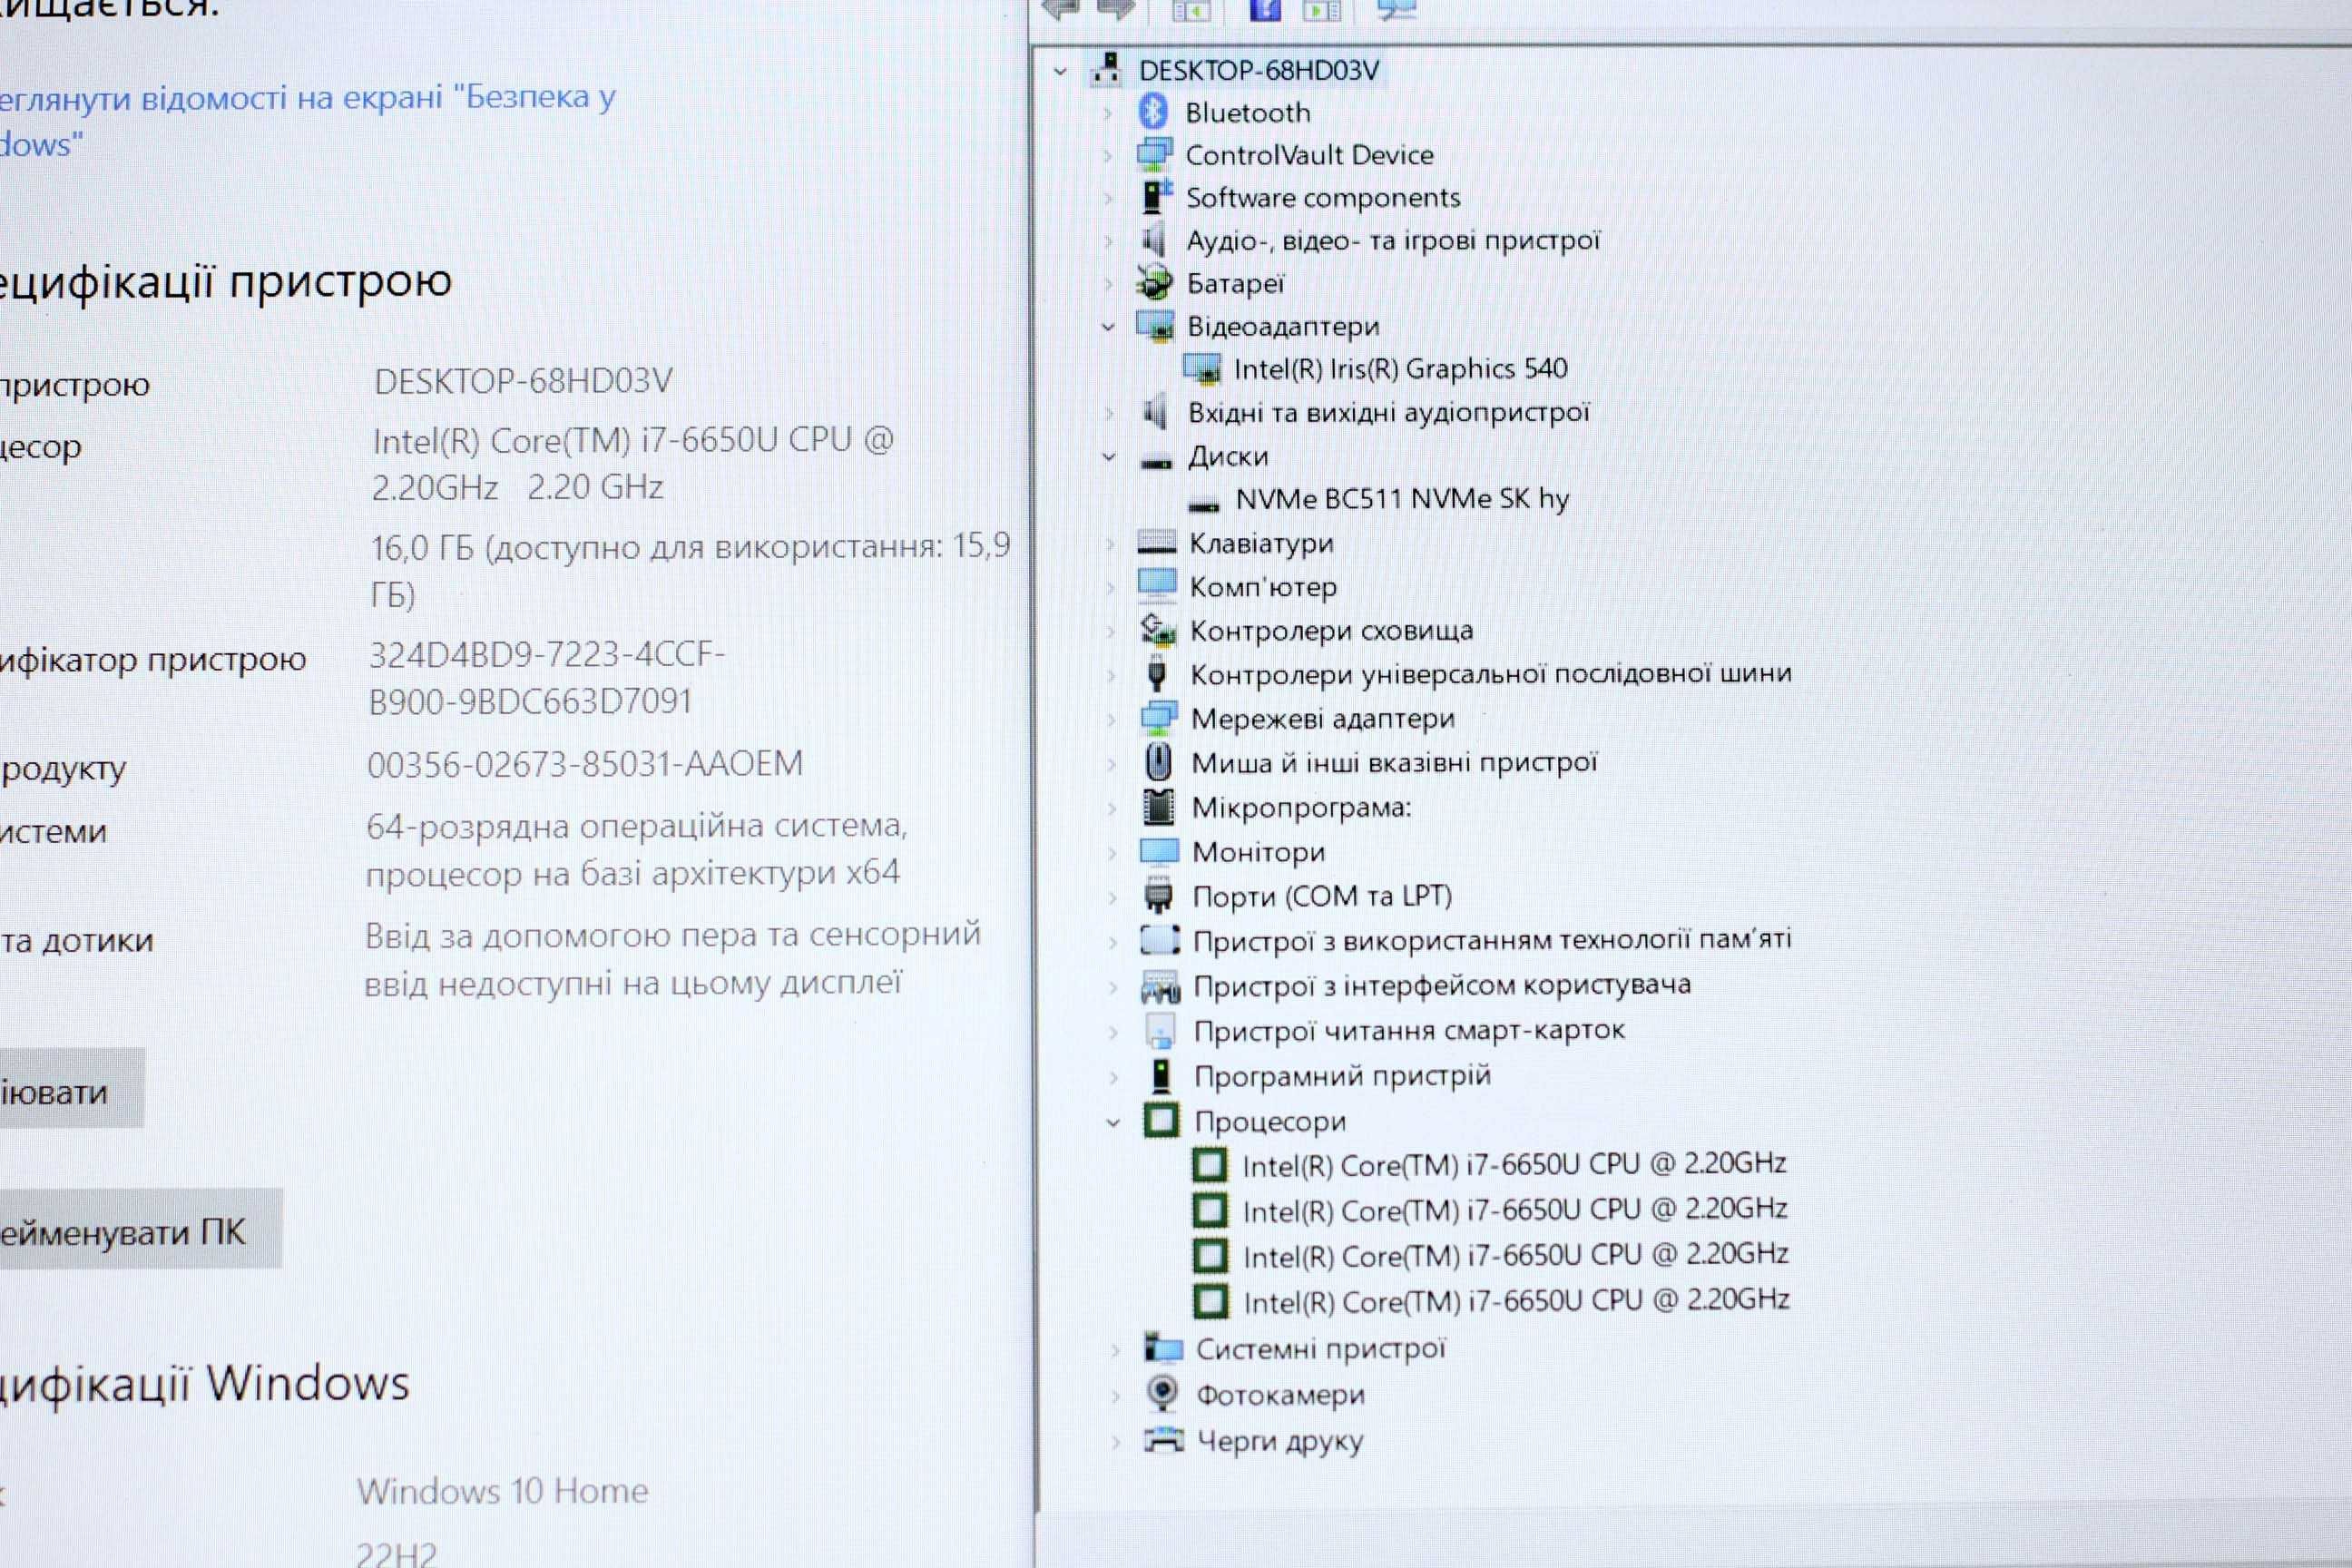Click the Мережеві адаптери network icon
Viewport: 2352px width, 1568px height.
coord(1159,717)
